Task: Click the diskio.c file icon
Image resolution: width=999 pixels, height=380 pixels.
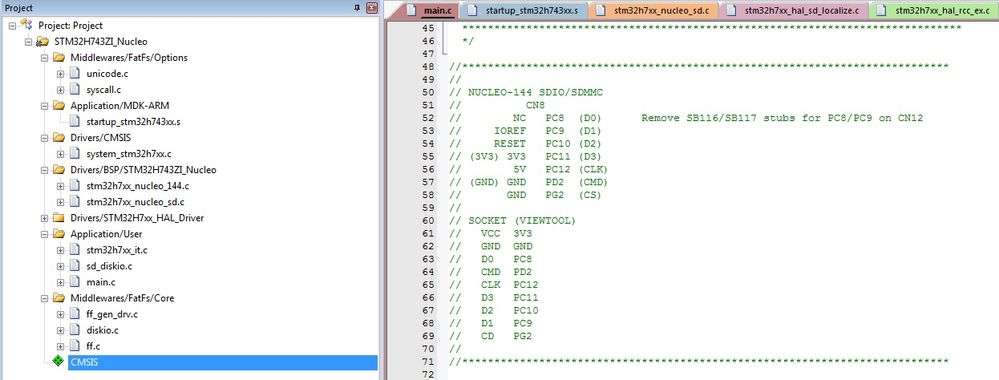Action: click(x=75, y=330)
